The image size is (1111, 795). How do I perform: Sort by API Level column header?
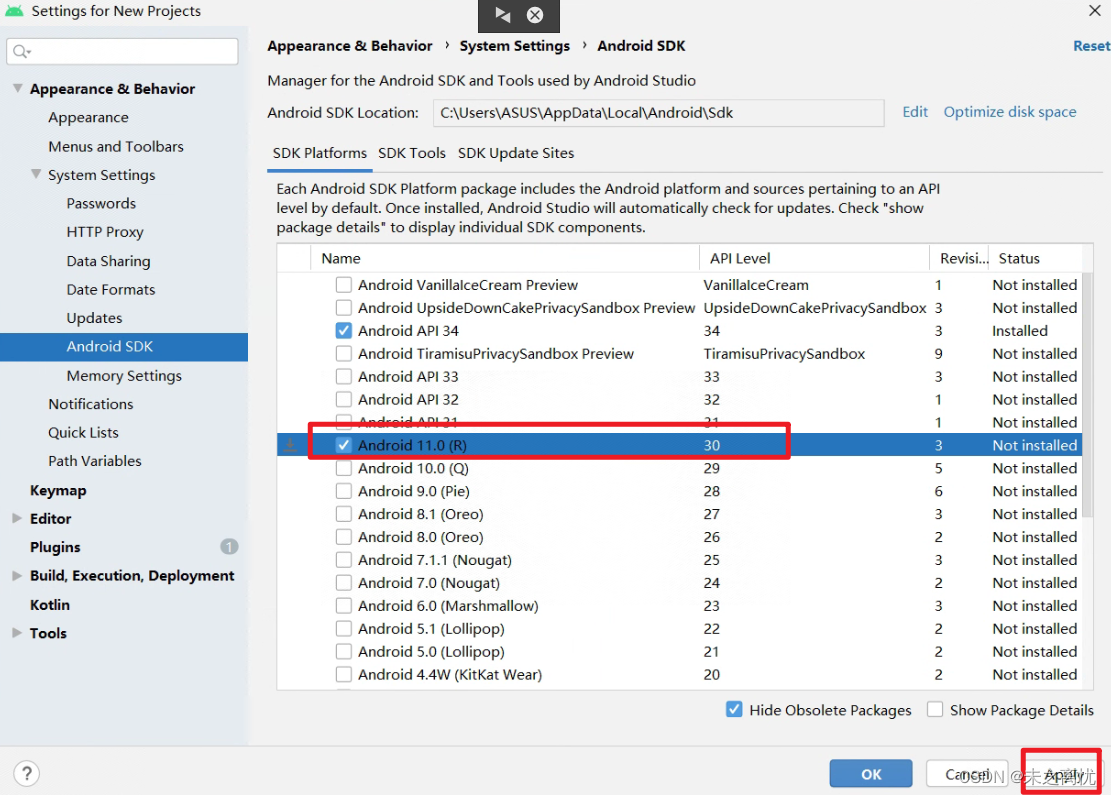point(814,259)
